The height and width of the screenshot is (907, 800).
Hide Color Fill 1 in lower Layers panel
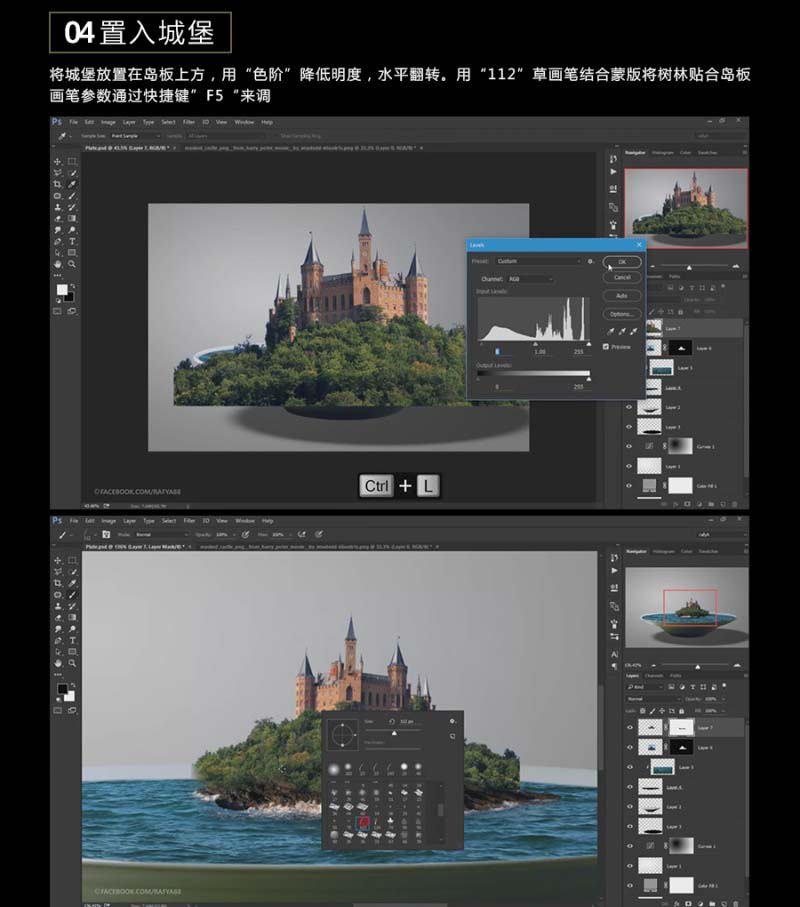(x=630, y=885)
